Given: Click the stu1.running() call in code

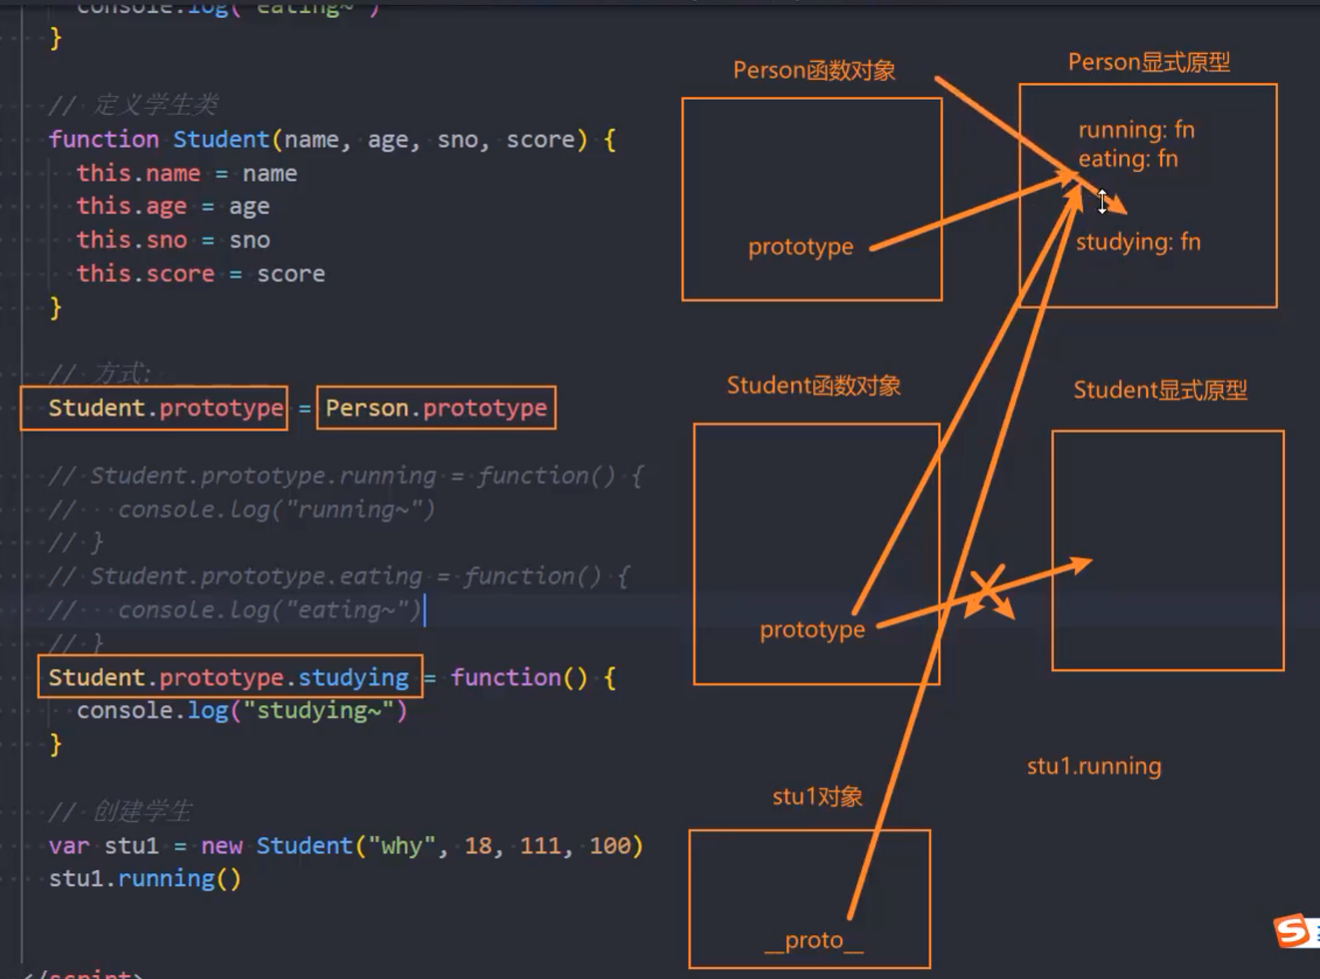Looking at the screenshot, I should 145,879.
